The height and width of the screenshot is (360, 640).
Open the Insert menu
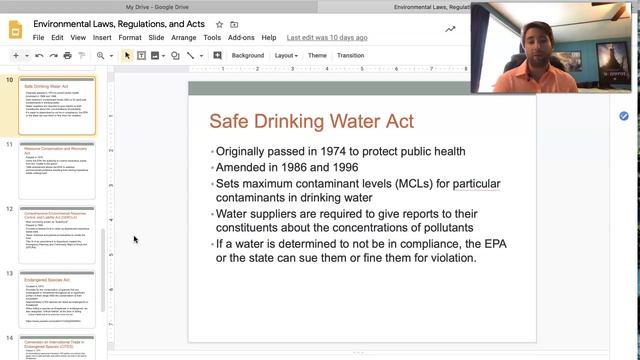tap(102, 38)
